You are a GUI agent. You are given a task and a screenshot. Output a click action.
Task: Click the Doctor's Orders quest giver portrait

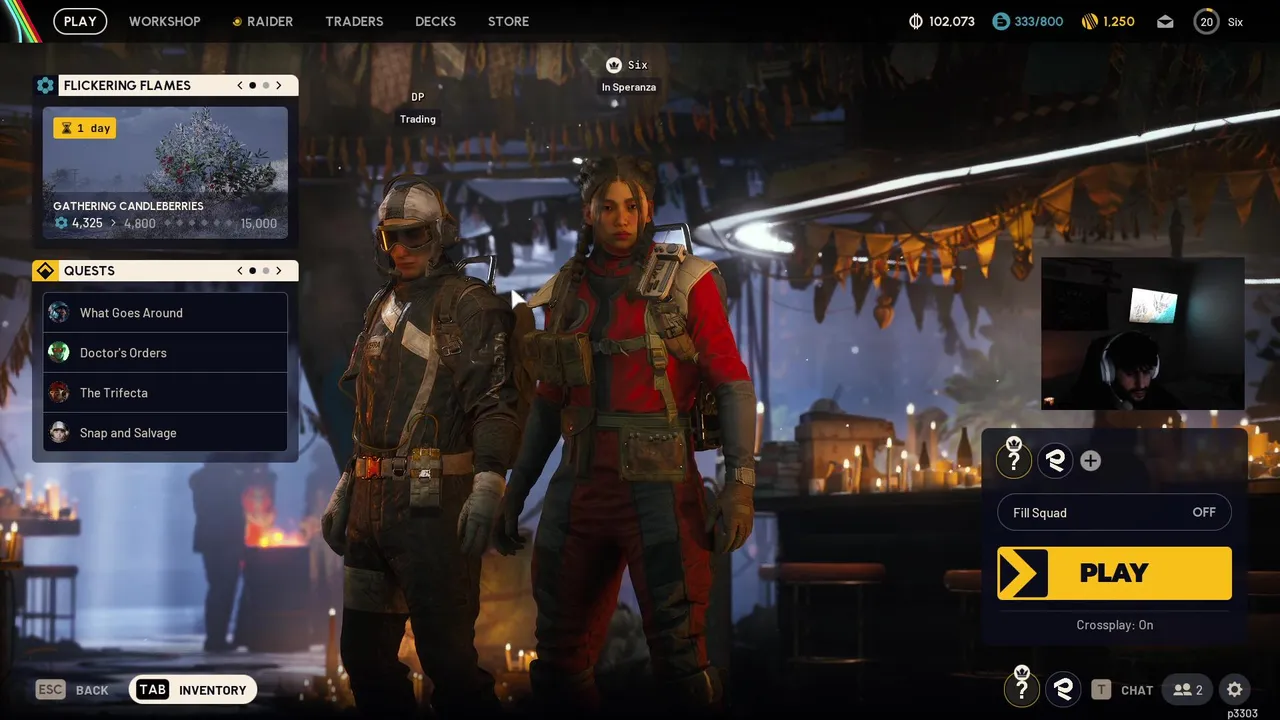click(59, 352)
